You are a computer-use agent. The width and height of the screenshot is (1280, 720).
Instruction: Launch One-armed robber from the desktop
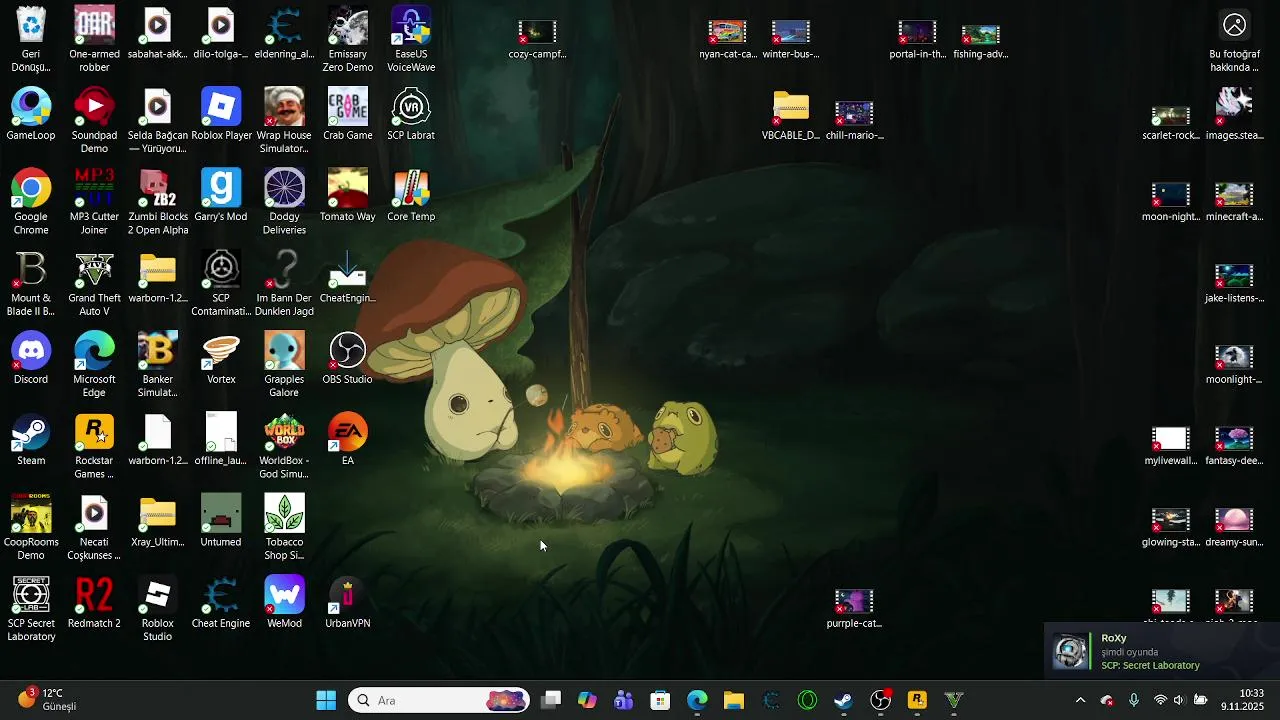point(94,38)
